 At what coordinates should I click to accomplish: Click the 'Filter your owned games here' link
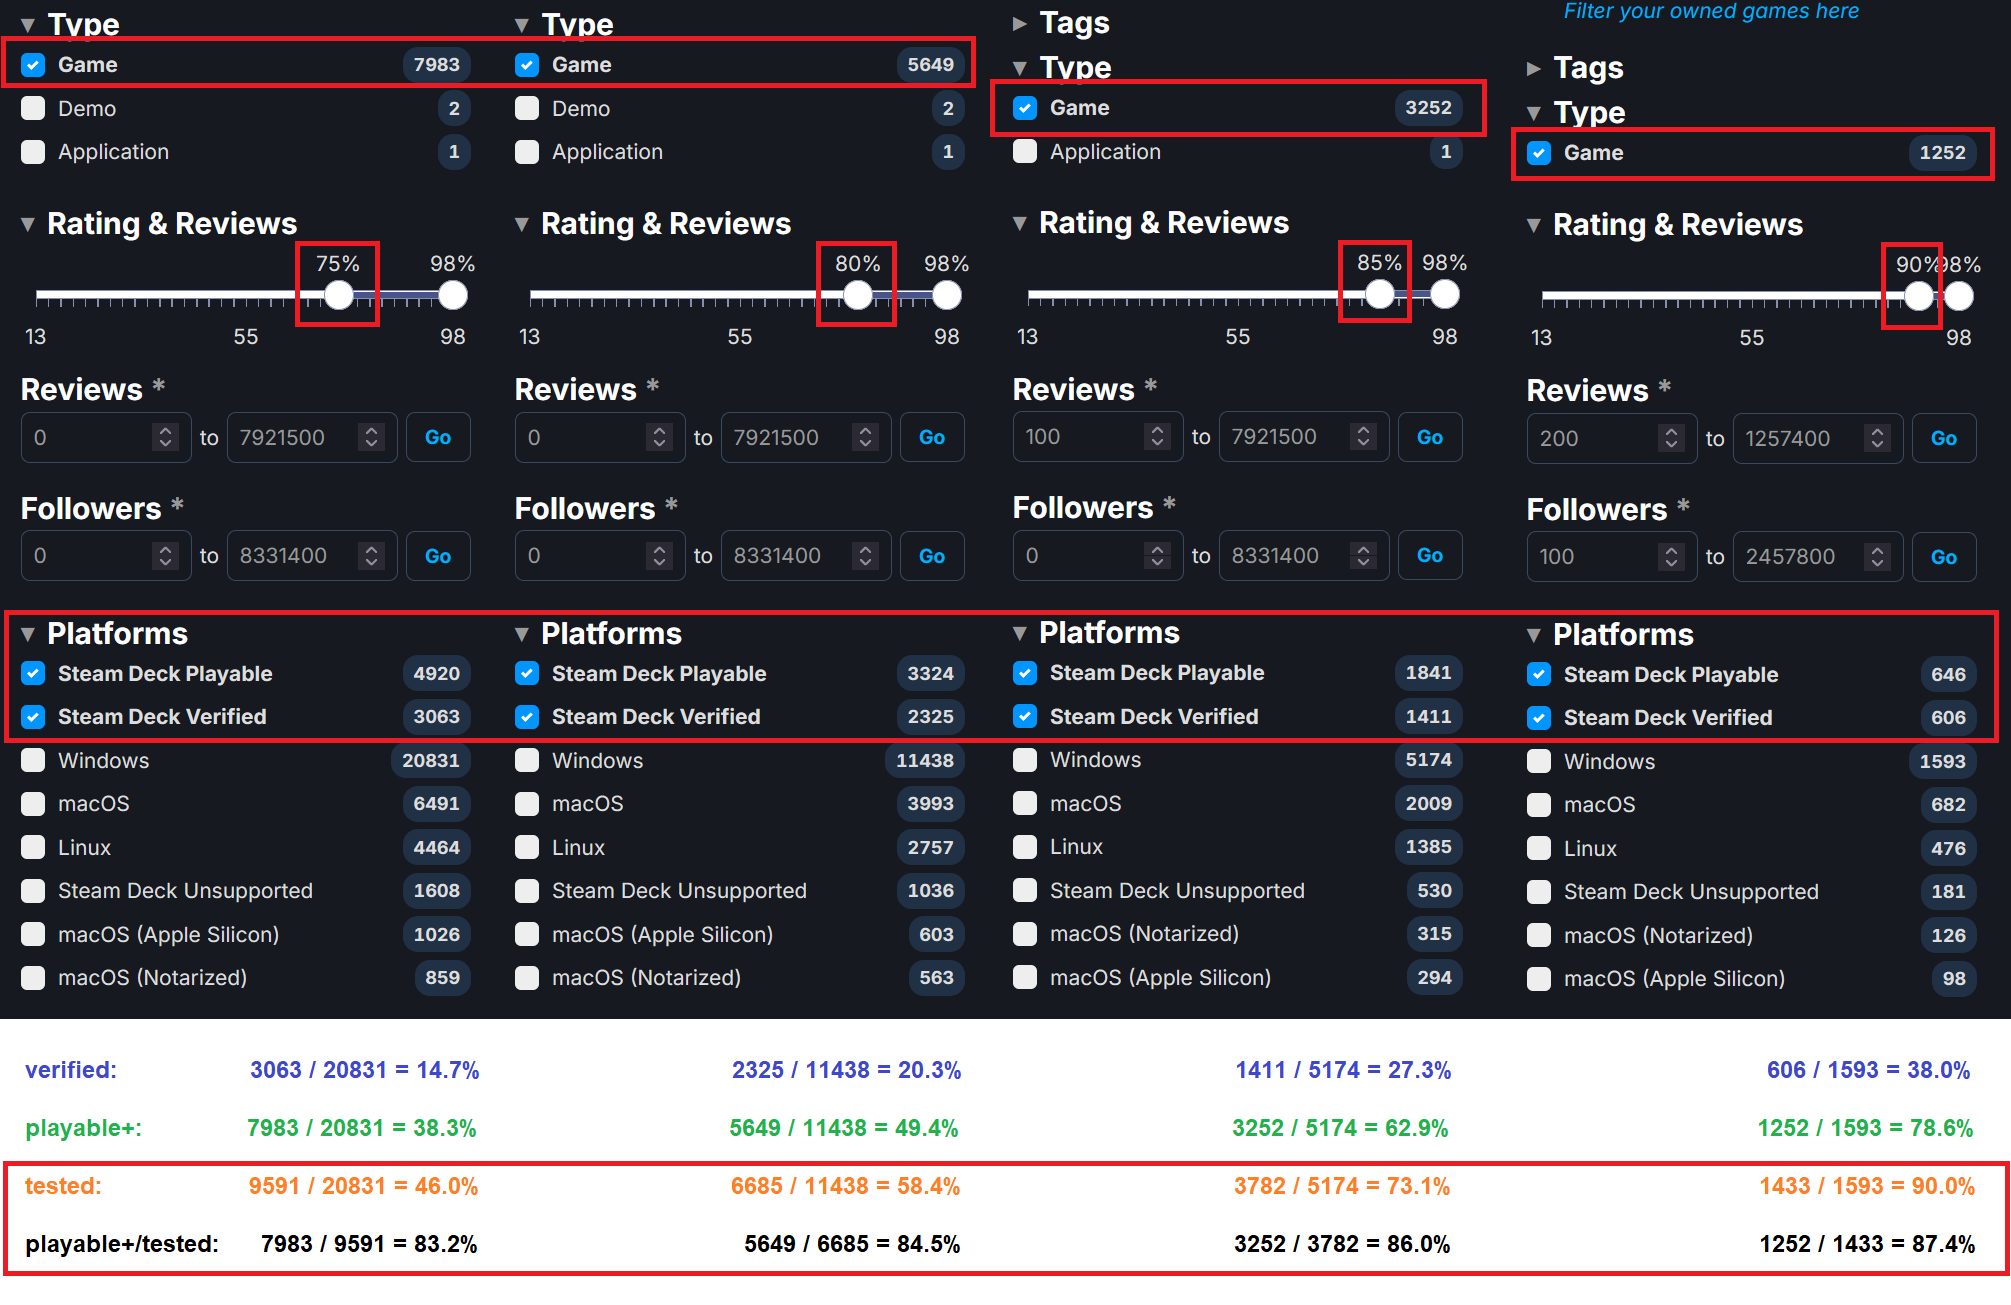[1710, 12]
